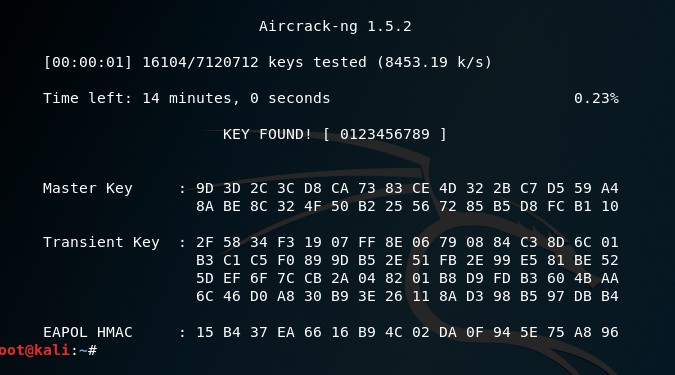Viewport: 675px width, 375px height.
Task: Click the EAPOL HMAC label
Action: pos(87,332)
